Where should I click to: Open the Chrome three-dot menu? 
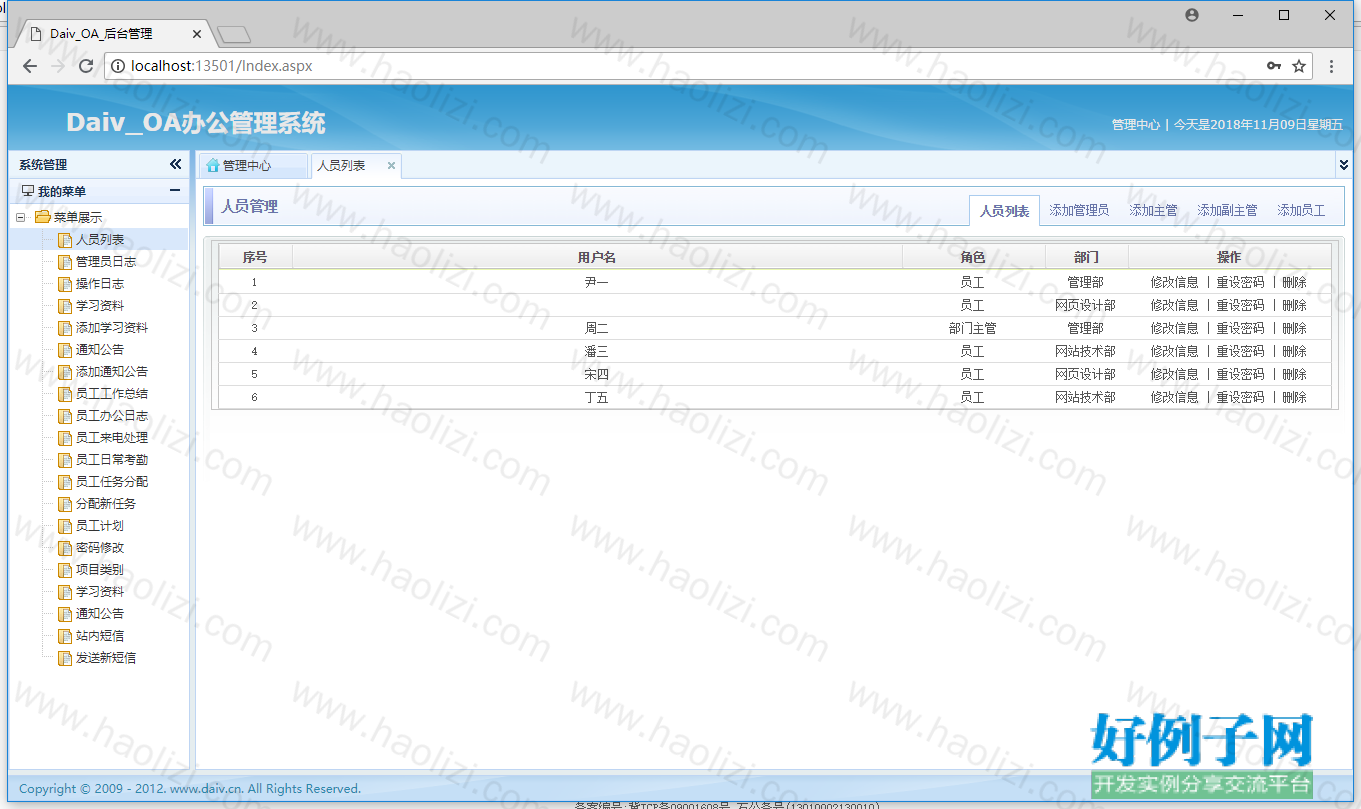(x=1331, y=66)
